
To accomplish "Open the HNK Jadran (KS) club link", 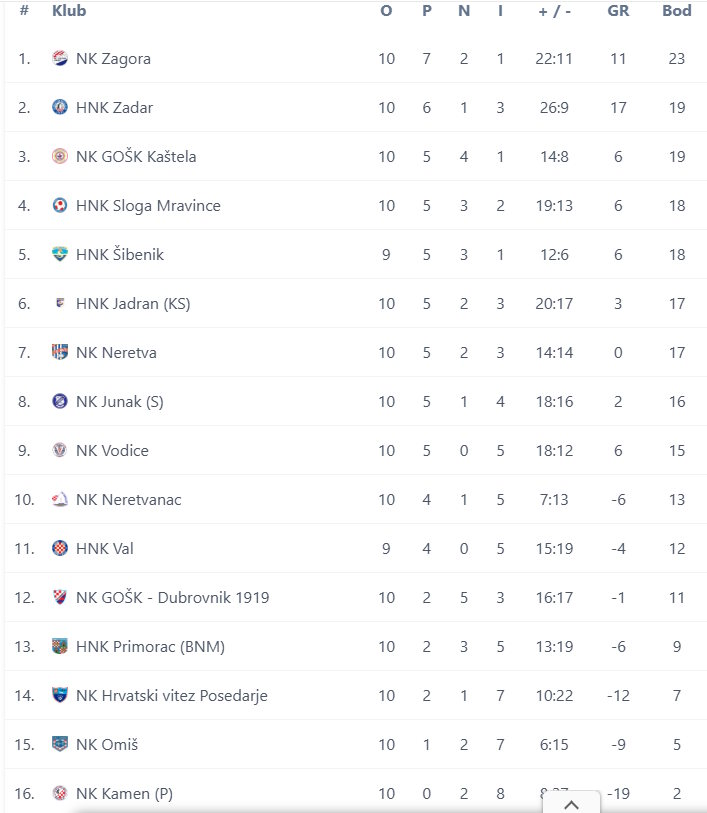I will 133,304.
